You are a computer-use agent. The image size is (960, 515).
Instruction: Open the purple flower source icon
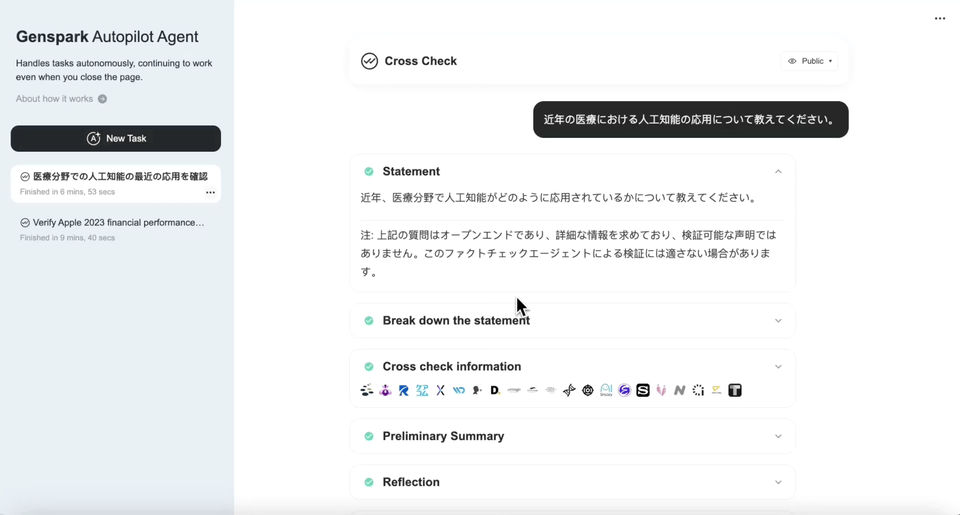(385, 390)
